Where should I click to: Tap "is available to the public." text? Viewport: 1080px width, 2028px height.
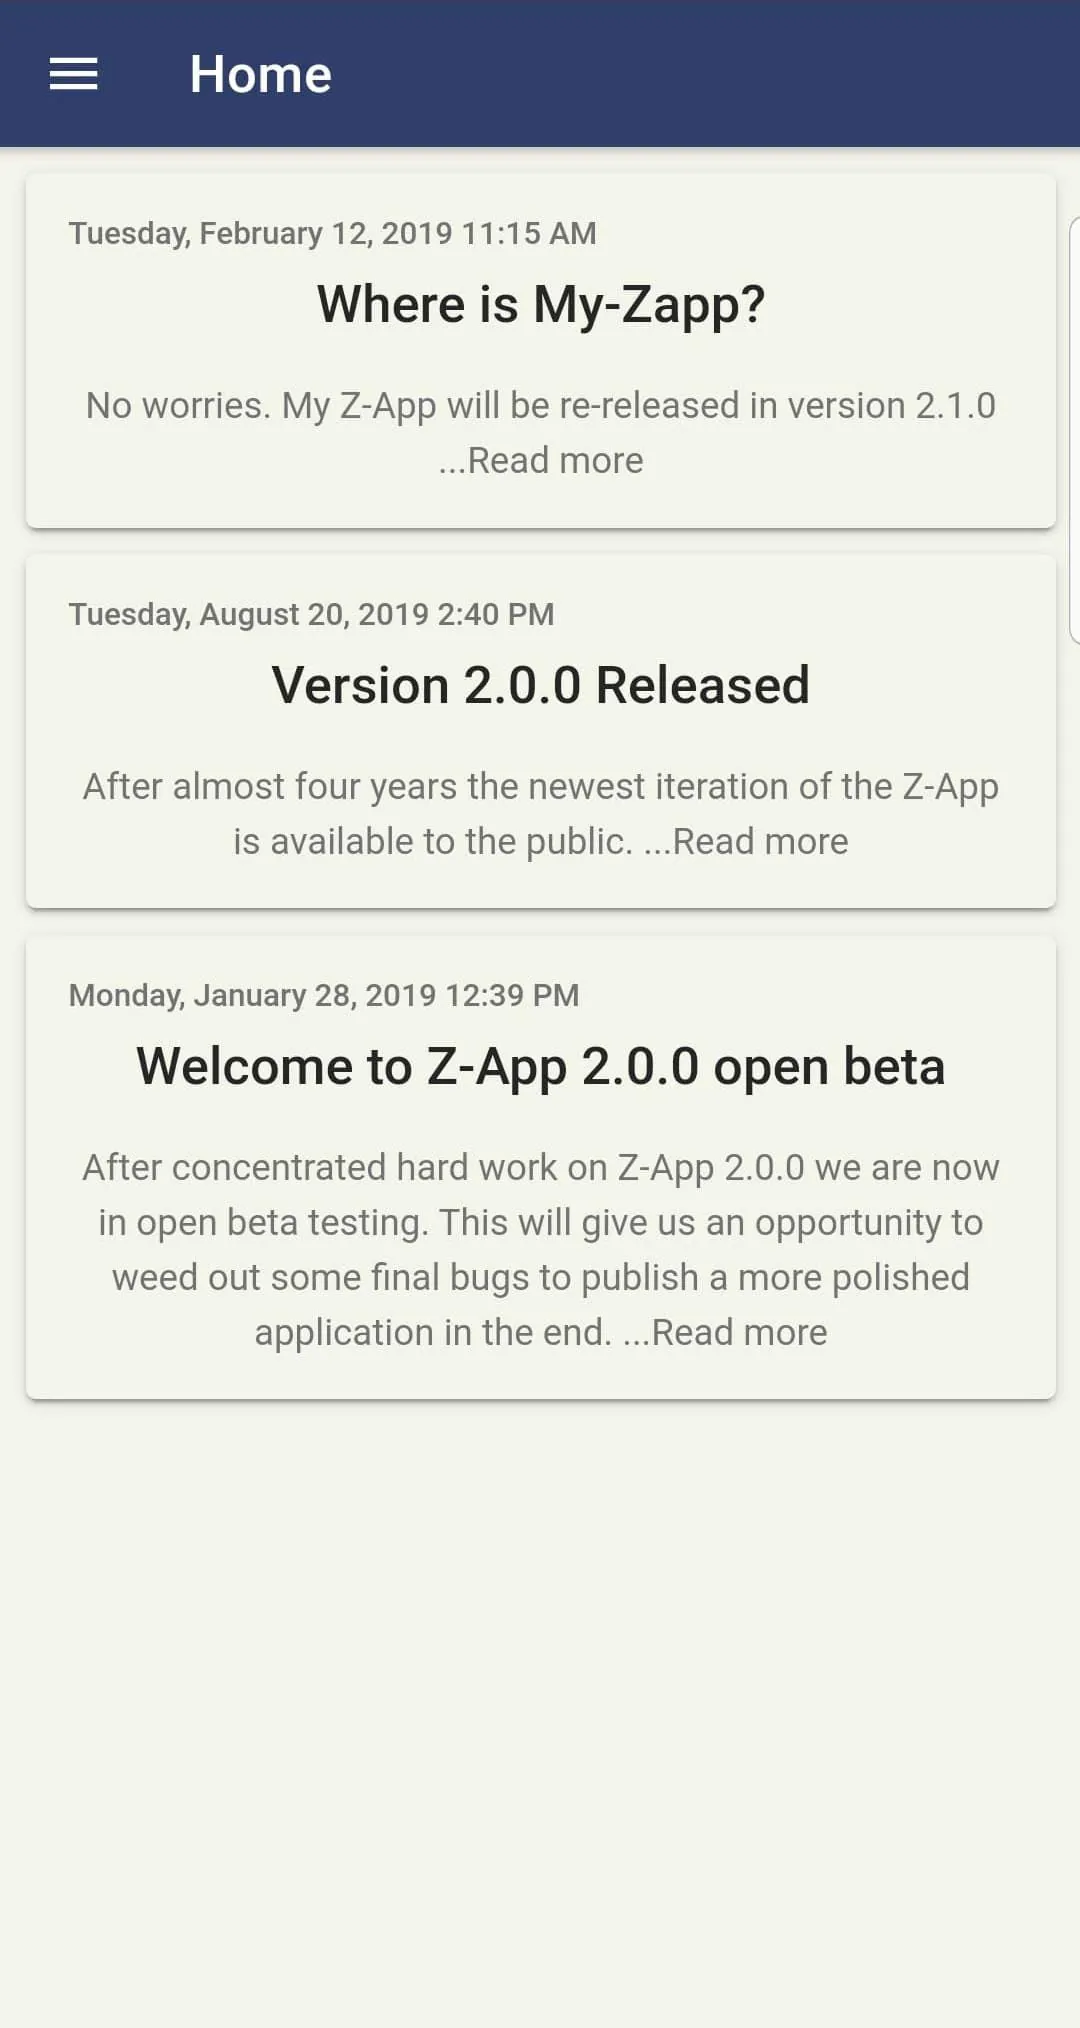(x=432, y=842)
